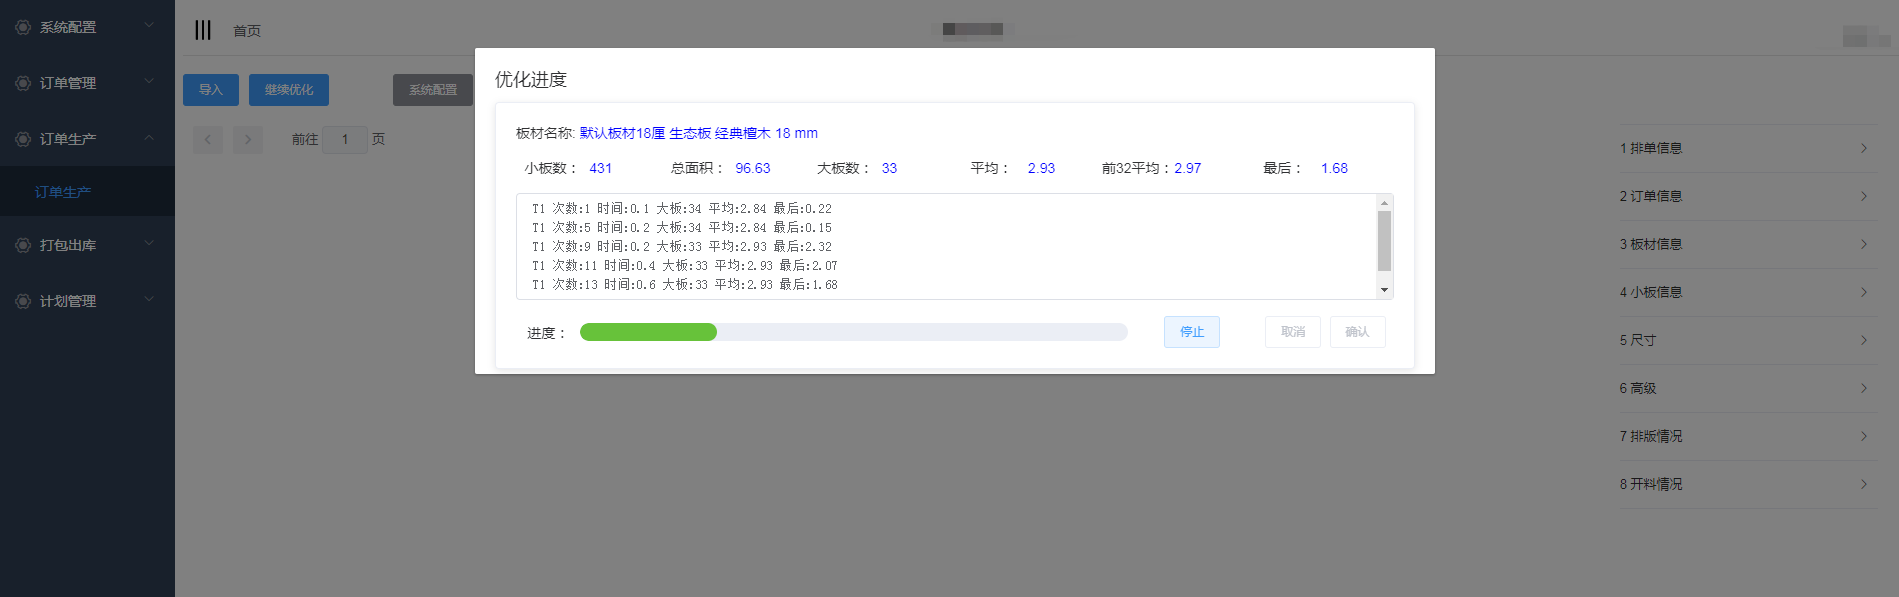Expand the 系统配置 sidebar menu chevron
1899x597 pixels.
click(149, 25)
